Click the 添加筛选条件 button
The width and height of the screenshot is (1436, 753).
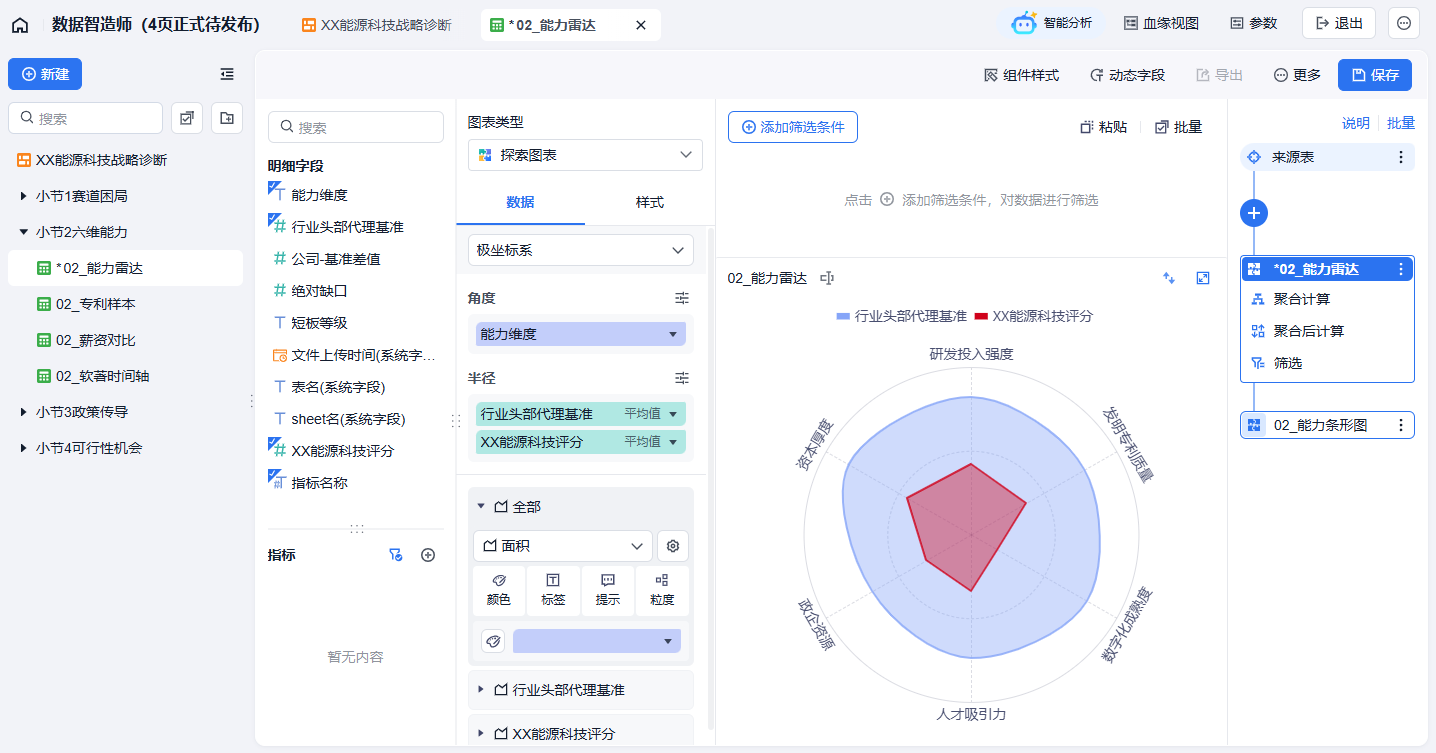coord(793,127)
